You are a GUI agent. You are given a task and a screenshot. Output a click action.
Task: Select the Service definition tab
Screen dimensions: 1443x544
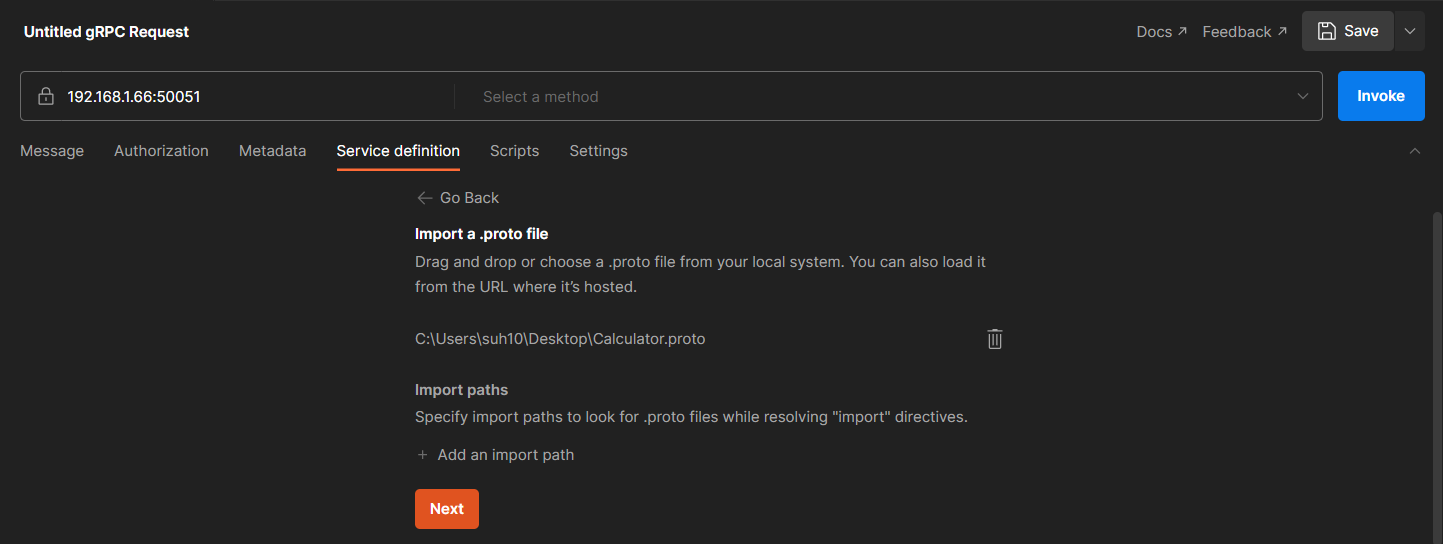coord(398,151)
